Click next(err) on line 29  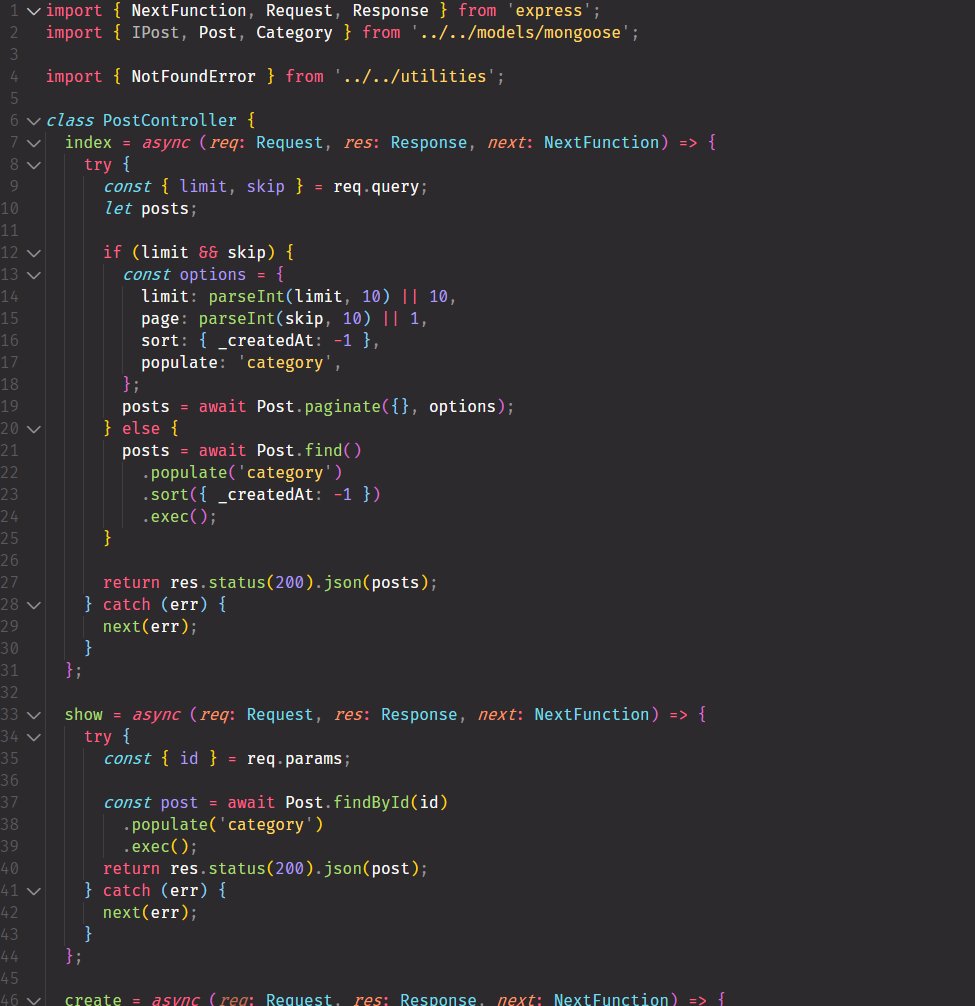[146, 627]
